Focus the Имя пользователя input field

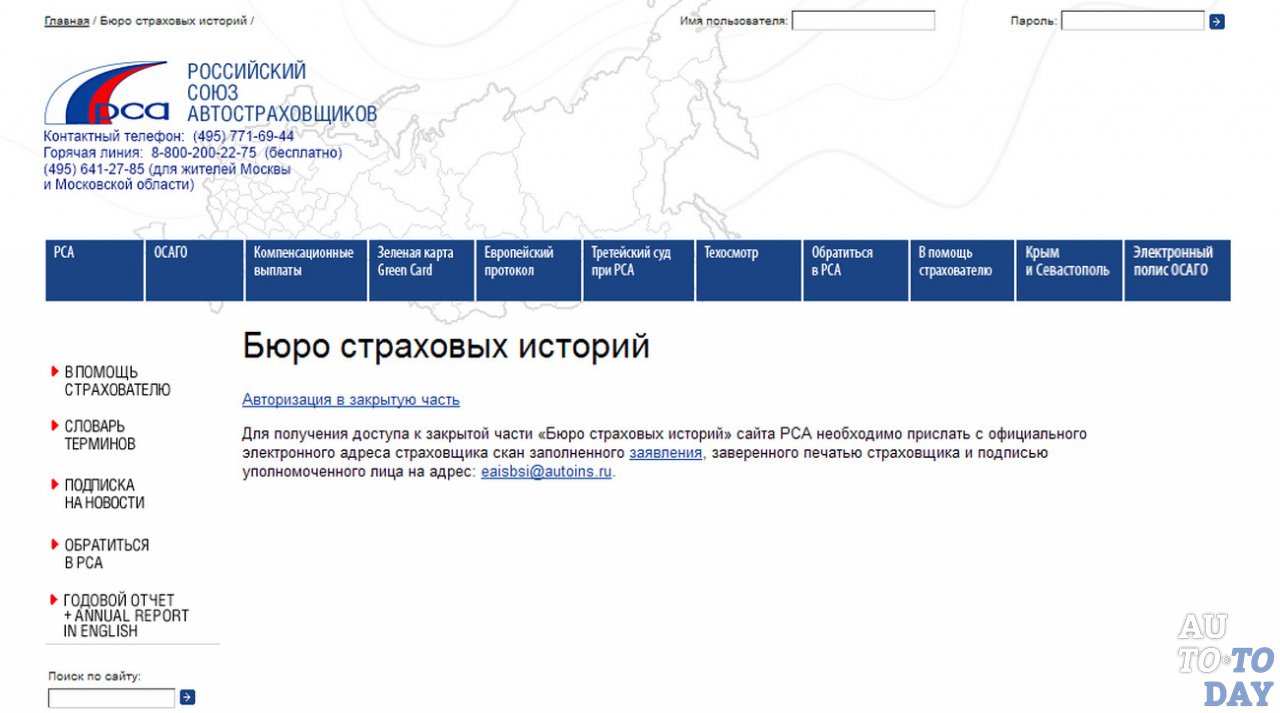coord(863,21)
